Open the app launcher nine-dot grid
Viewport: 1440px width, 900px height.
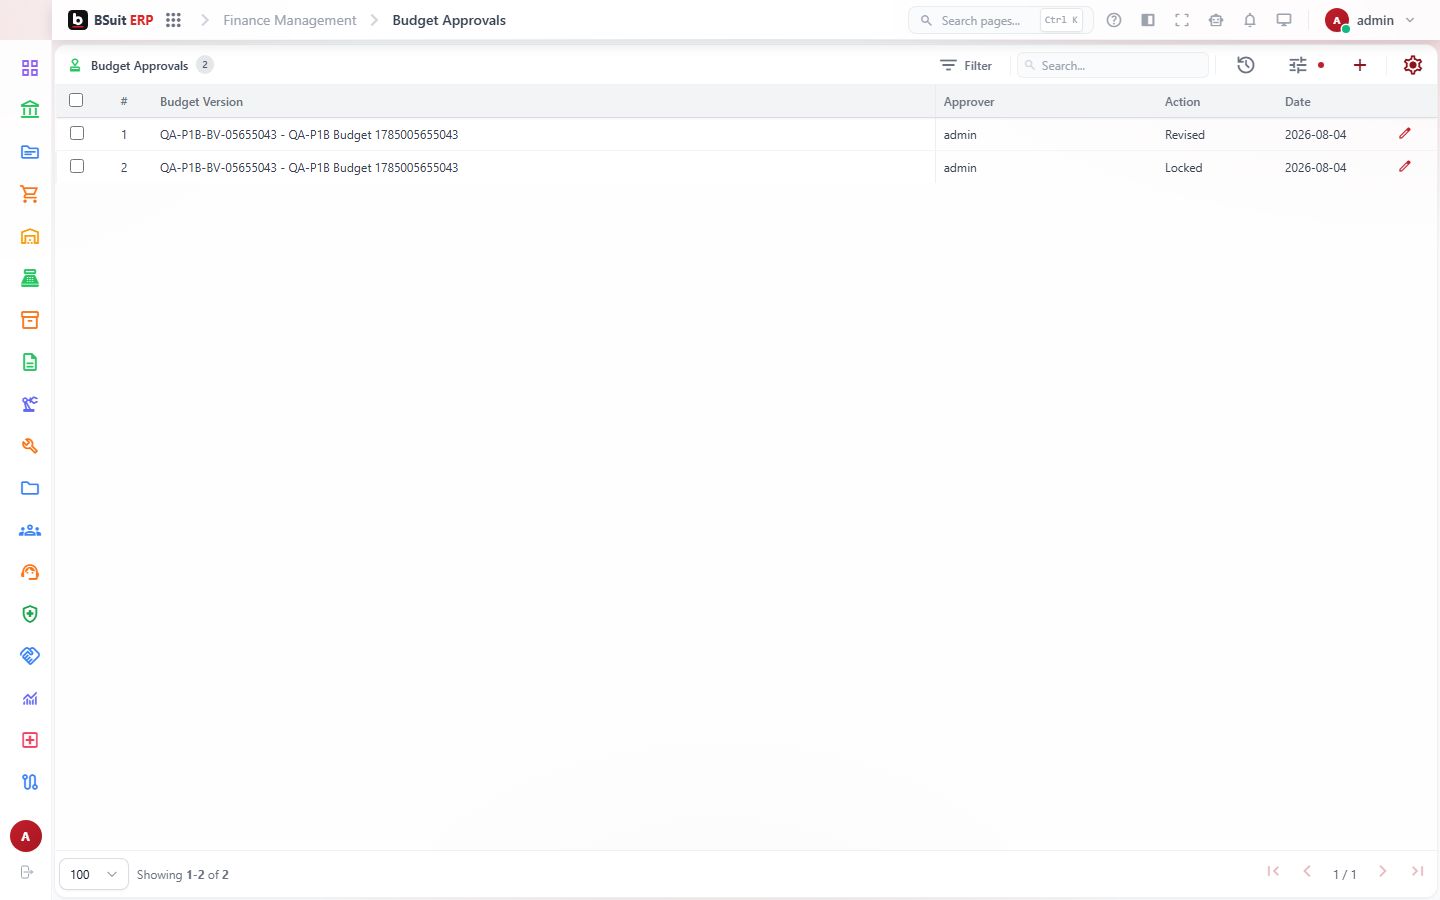[x=173, y=20]
